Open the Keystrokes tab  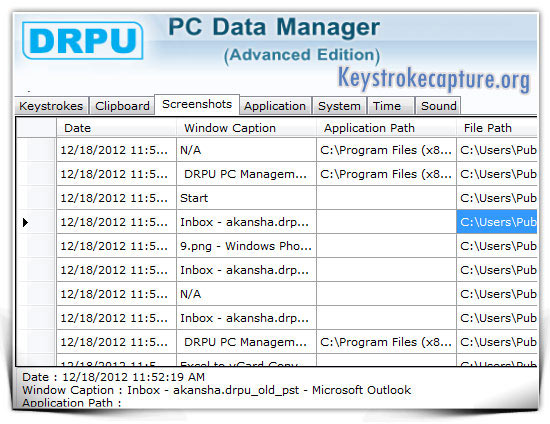tap(51, 106)
